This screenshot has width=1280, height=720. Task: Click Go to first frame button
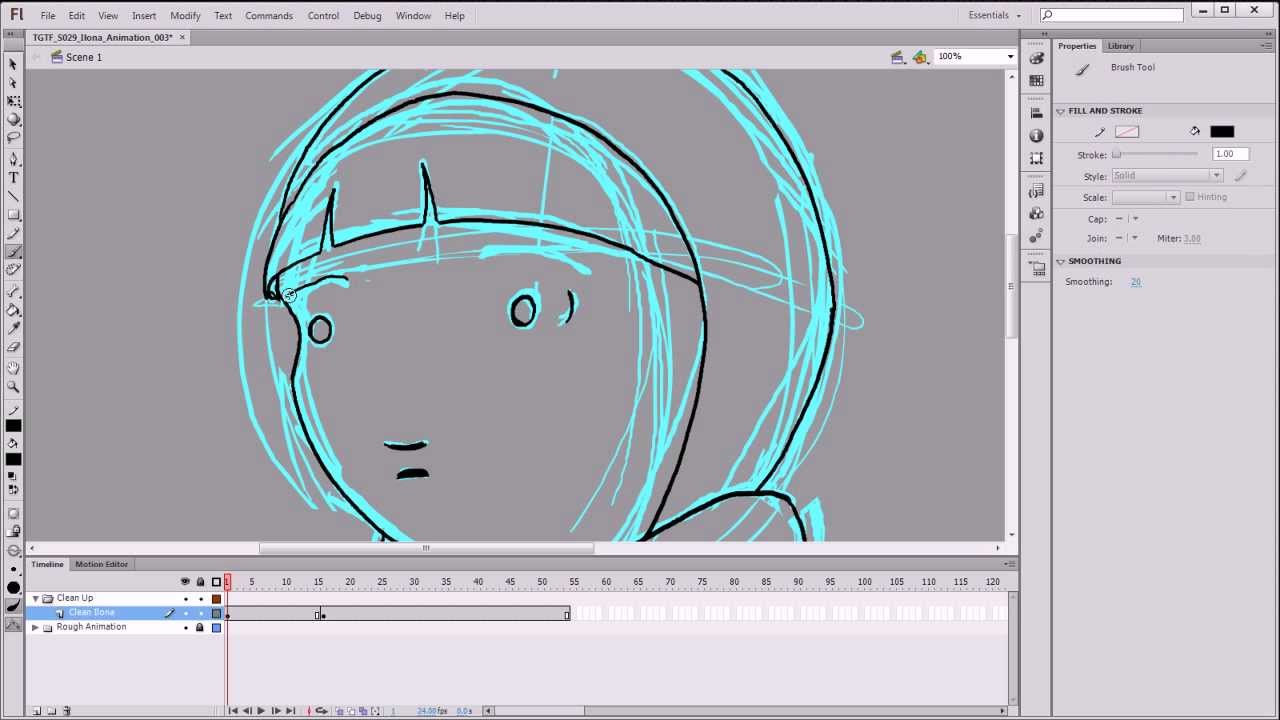tap(233, 711)
